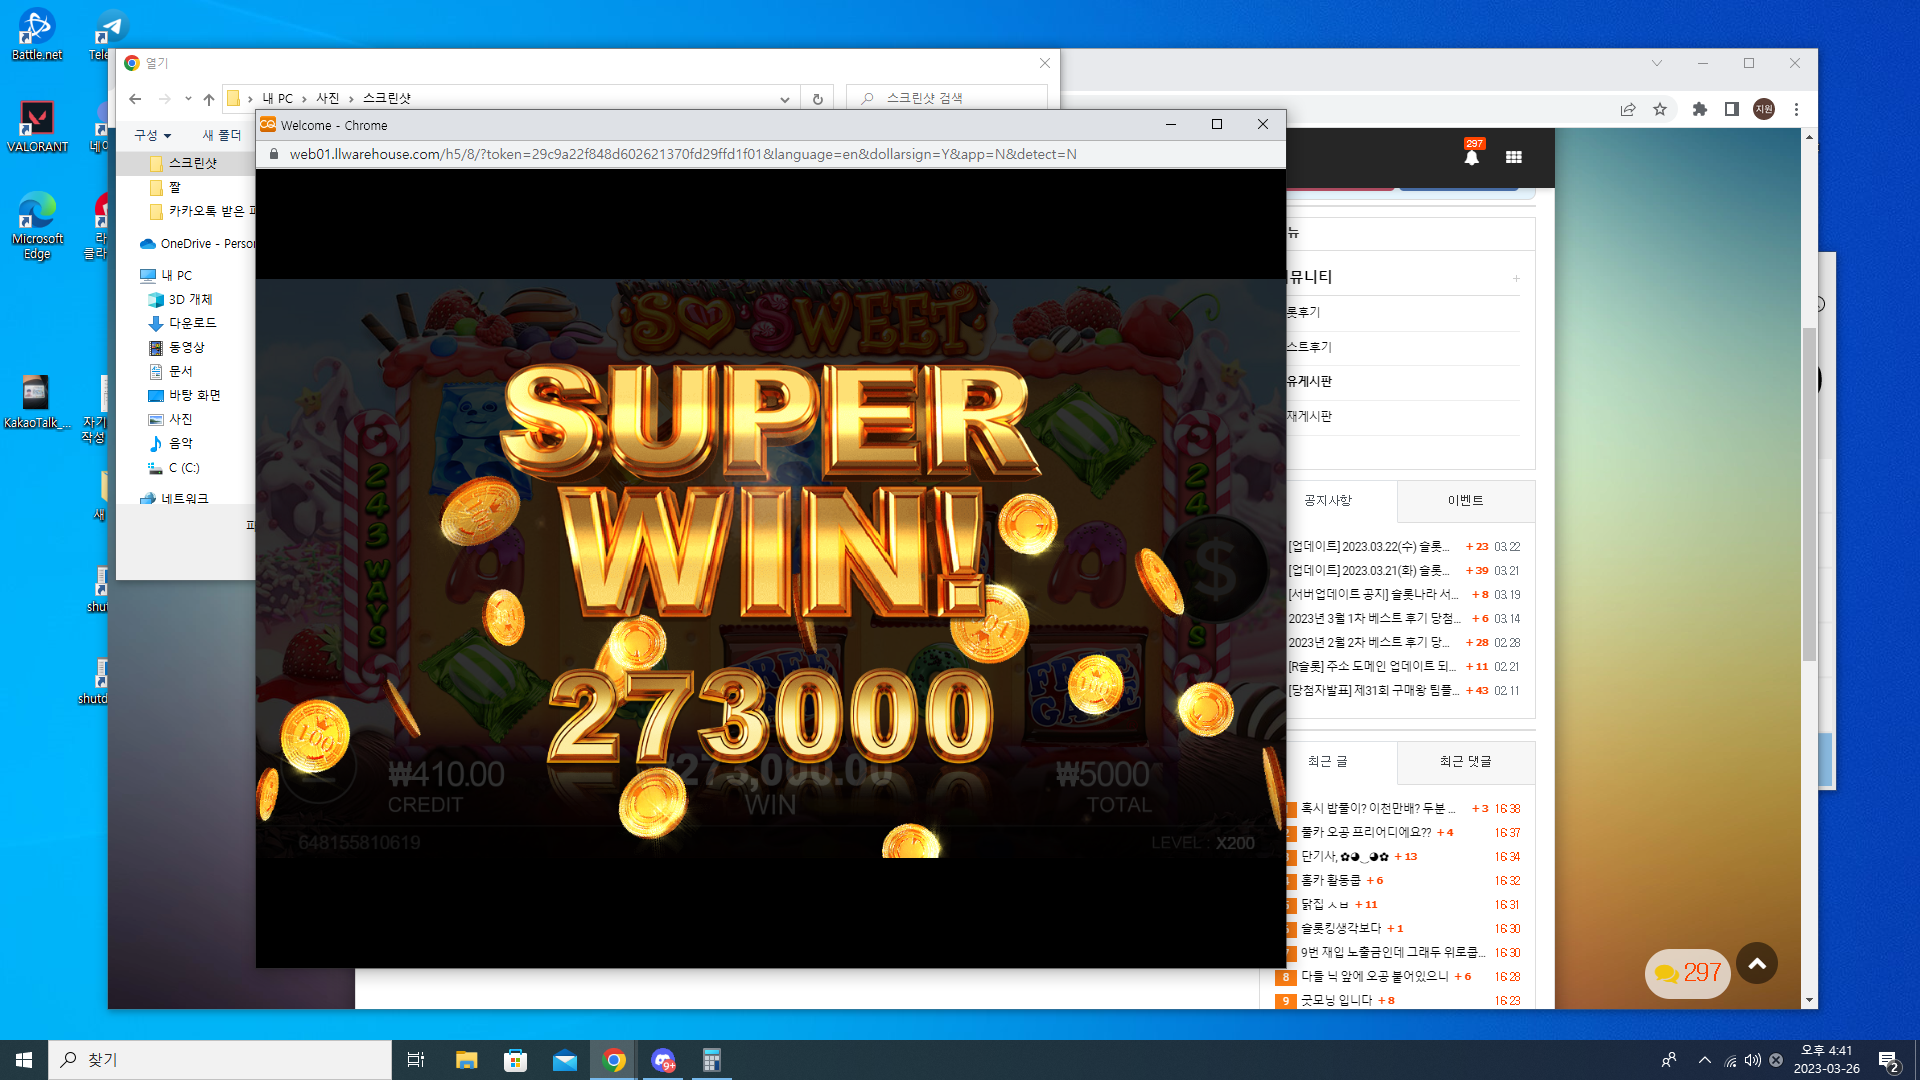
Task: Open address path history dropdown in file dialog
Action: pos(784,99)
